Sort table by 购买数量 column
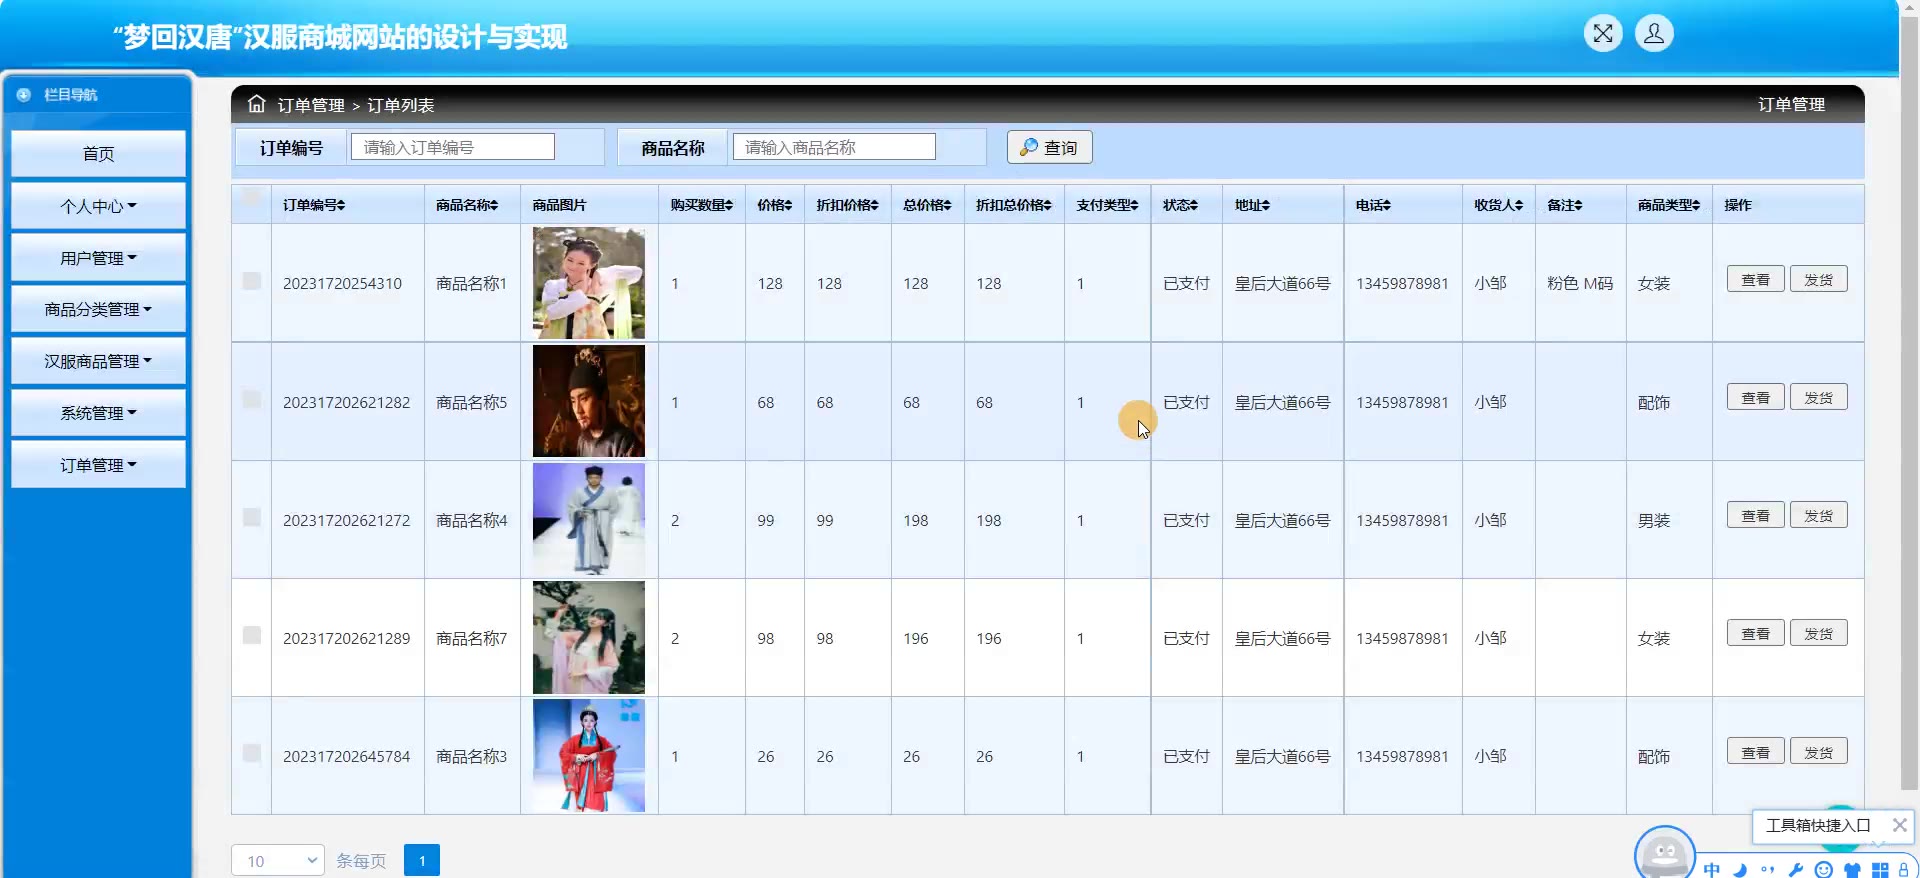 (x=701, y=205)
